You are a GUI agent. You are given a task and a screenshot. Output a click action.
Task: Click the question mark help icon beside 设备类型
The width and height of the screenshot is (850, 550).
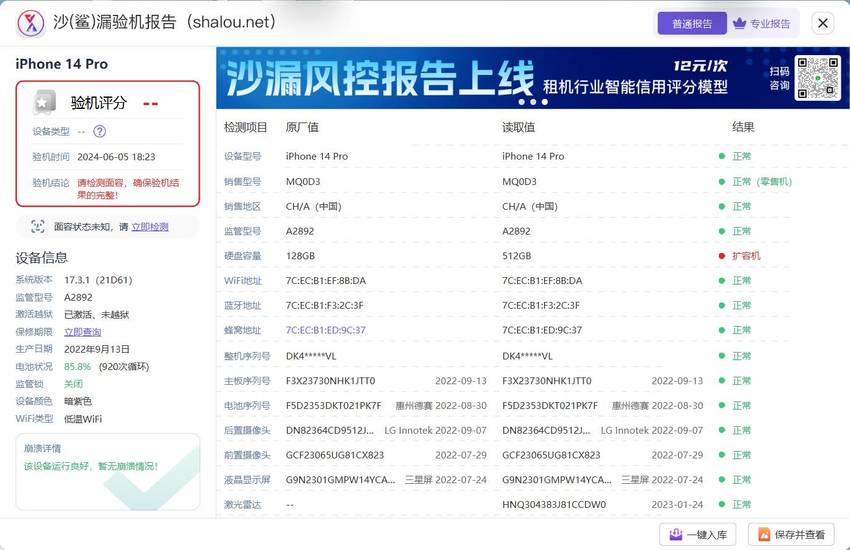100,131
